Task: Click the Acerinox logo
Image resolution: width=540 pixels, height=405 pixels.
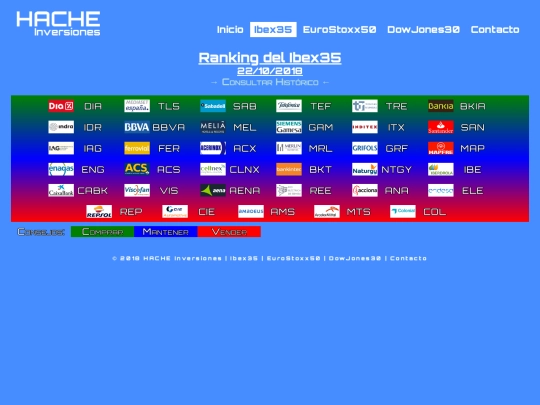Action: pyautogui.click(x=213, y=148)
